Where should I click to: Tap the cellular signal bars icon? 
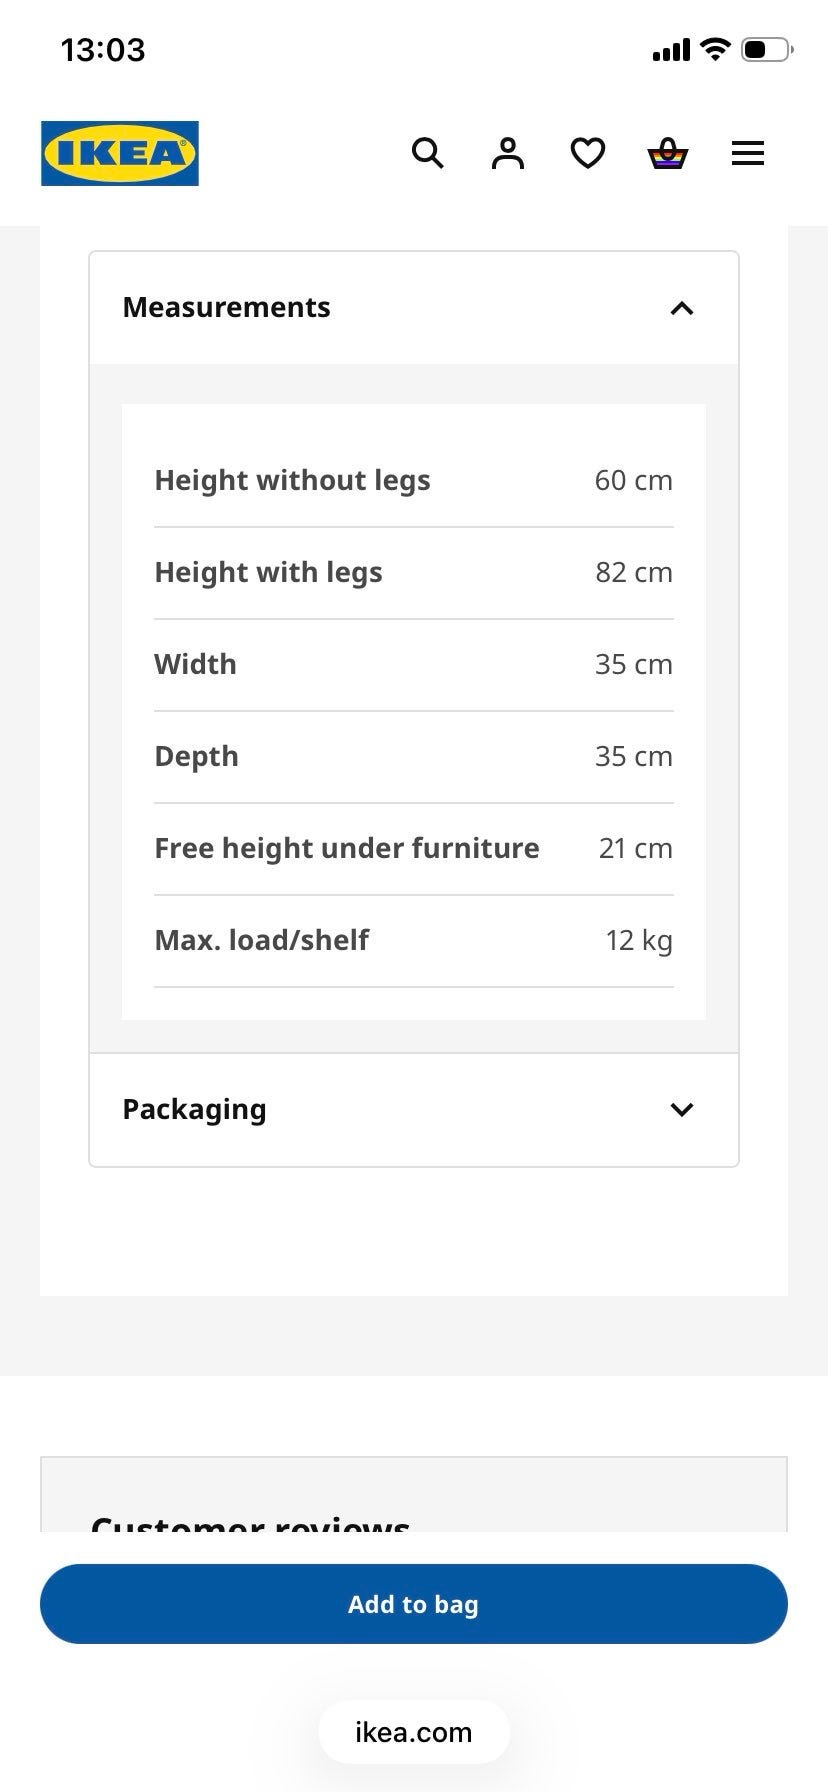(671, 49)
